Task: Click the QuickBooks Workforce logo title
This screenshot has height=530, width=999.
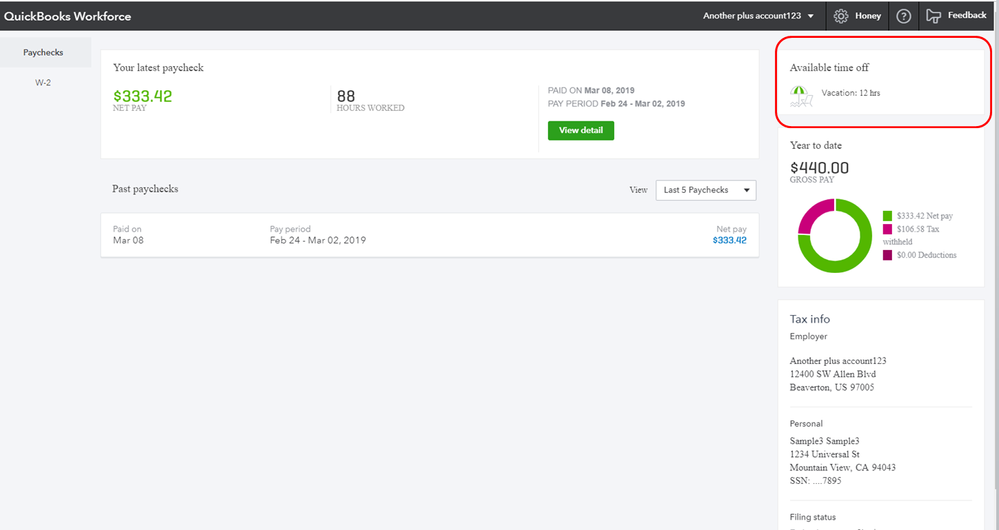Action: click(x=68, y=17)
